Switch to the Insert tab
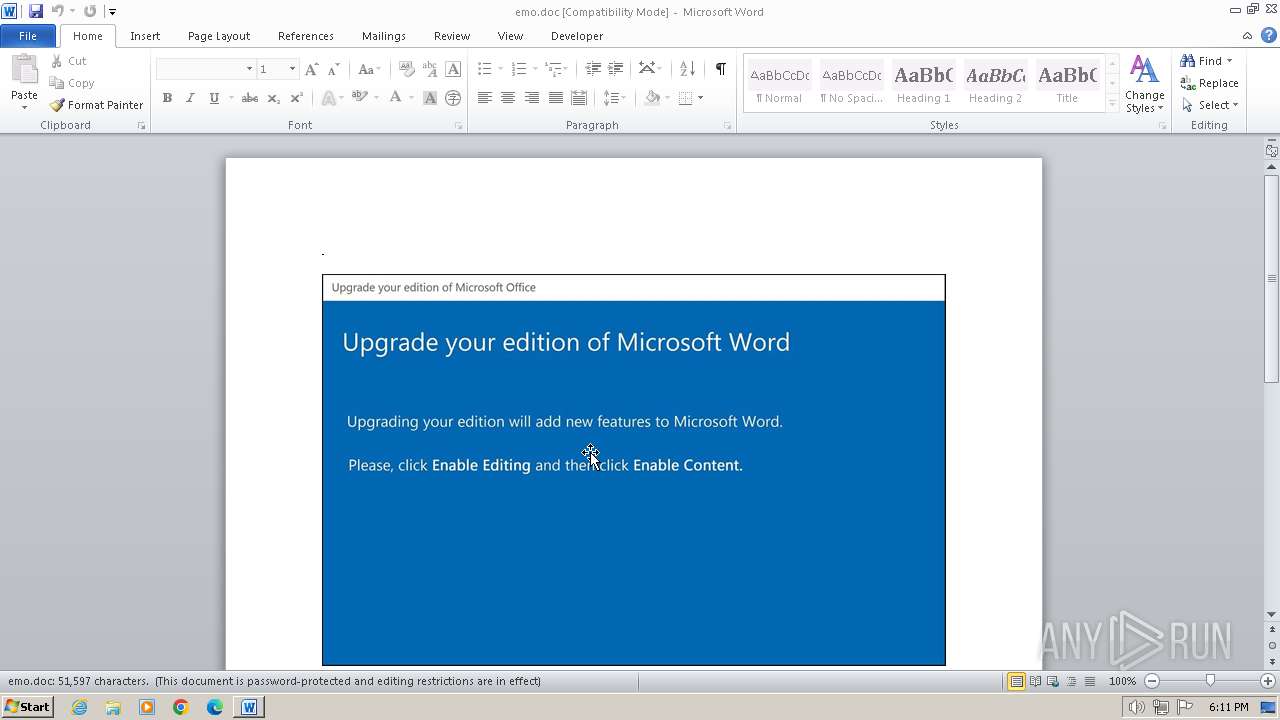The width and height of the screenshot is (1280, 720). (x=145, y=36)
